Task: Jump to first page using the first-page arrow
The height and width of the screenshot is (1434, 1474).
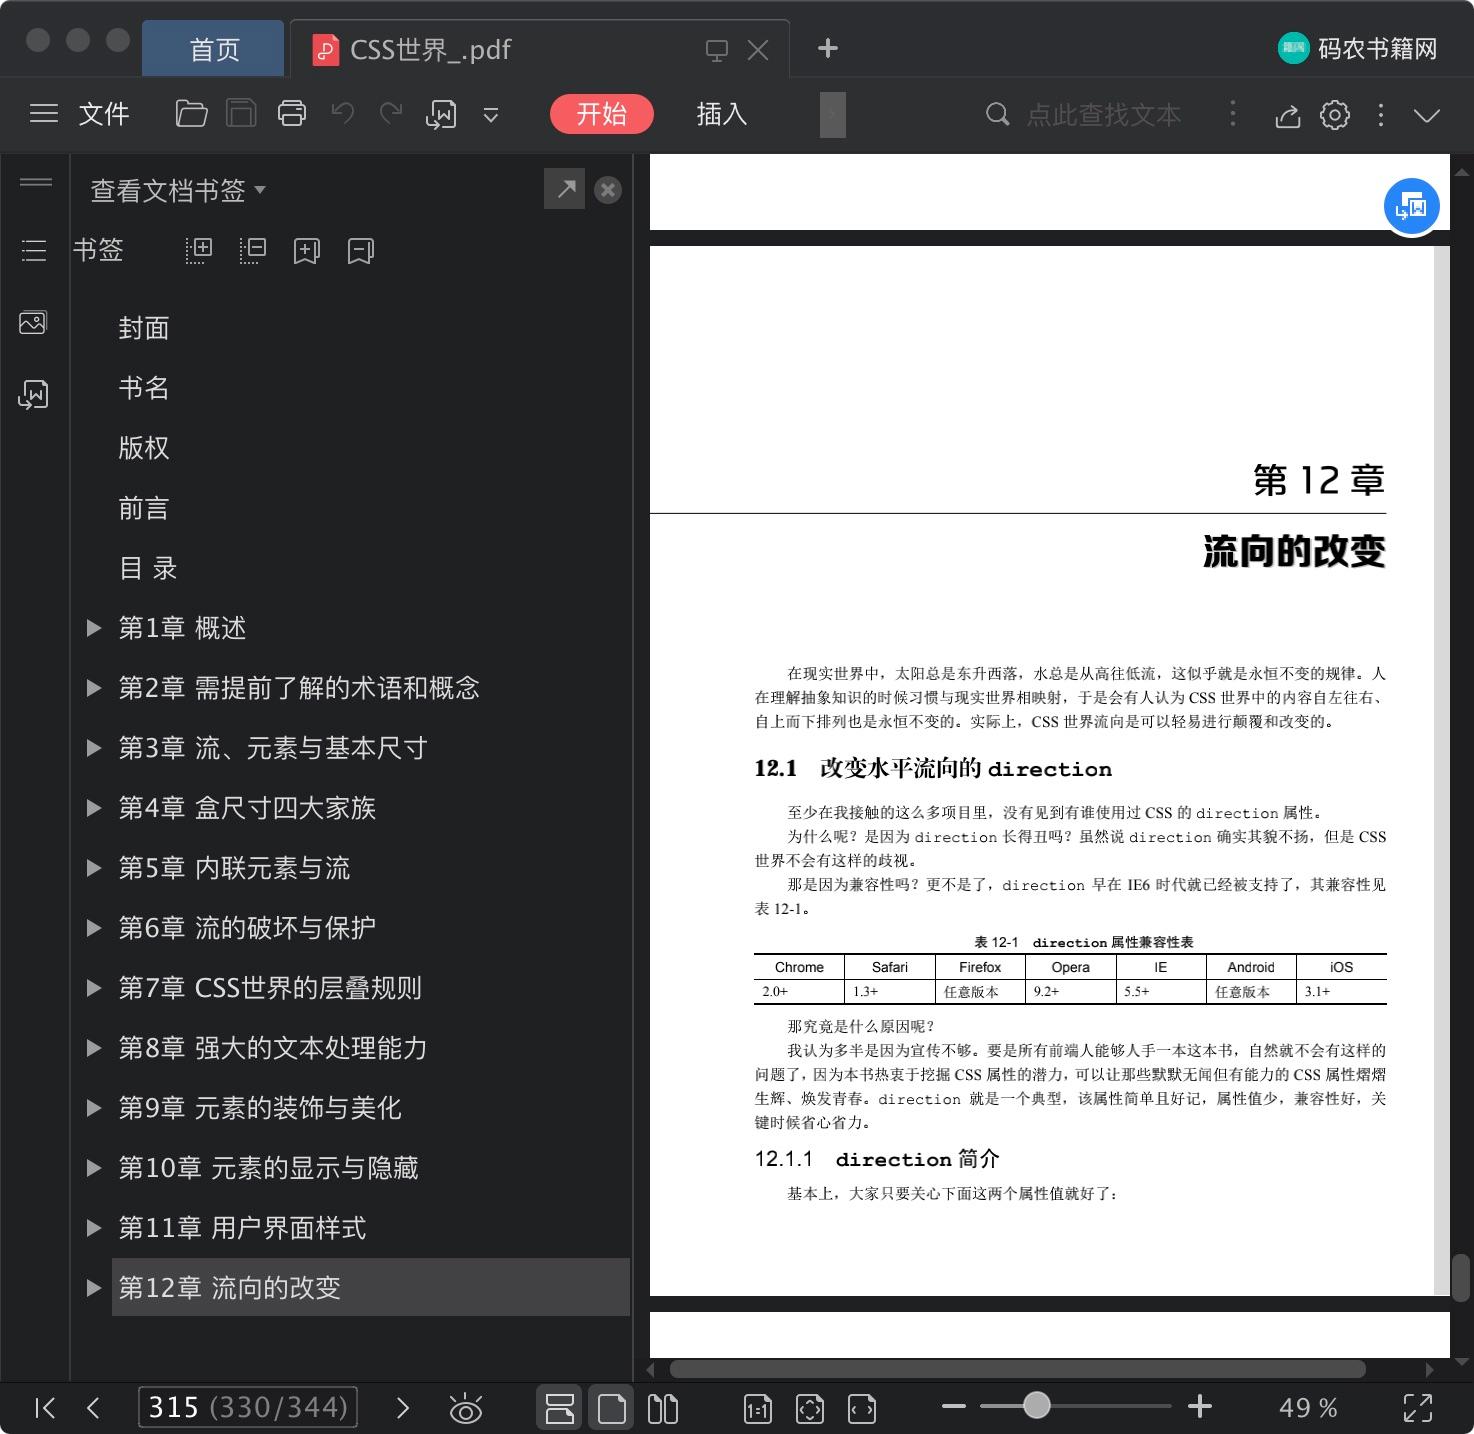Action: (45, 1408)
